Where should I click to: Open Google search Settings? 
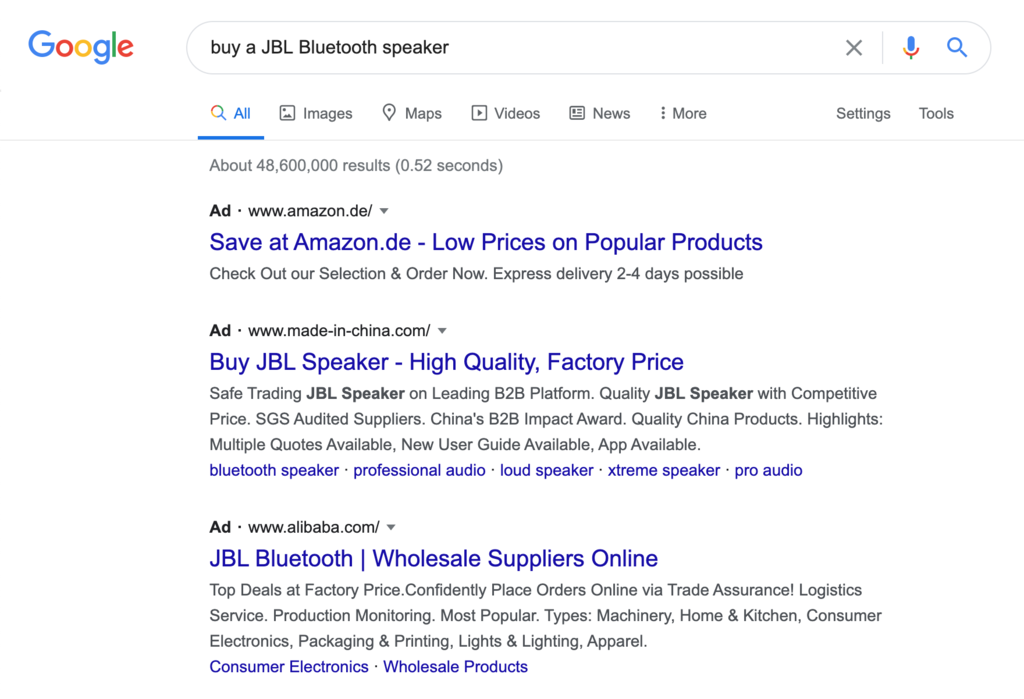coord(862,113)
